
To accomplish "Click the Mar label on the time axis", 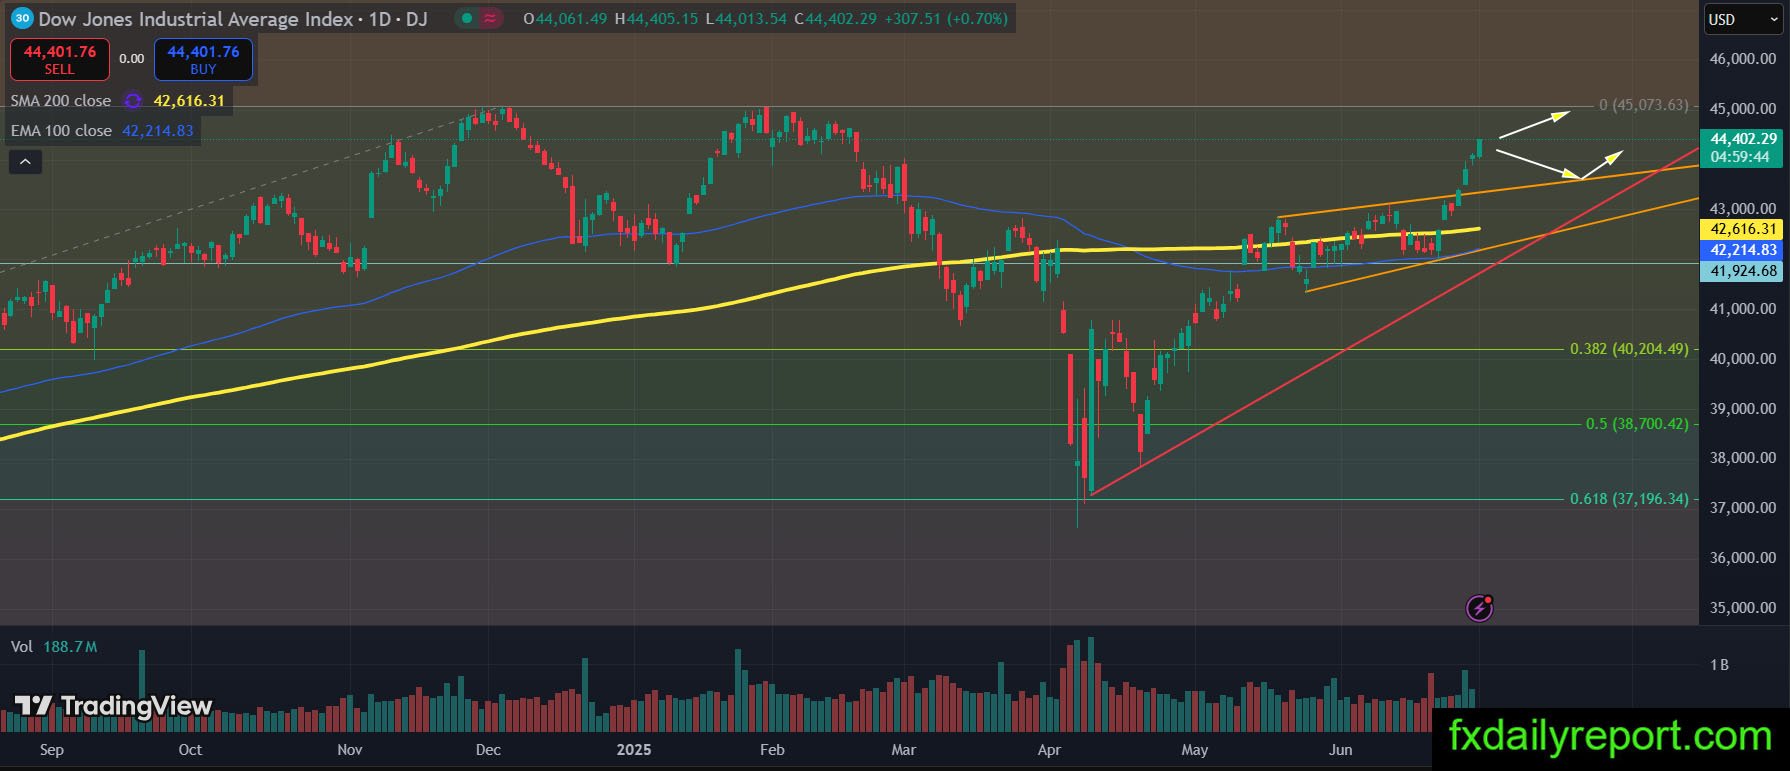I will [x=904, y=750].
